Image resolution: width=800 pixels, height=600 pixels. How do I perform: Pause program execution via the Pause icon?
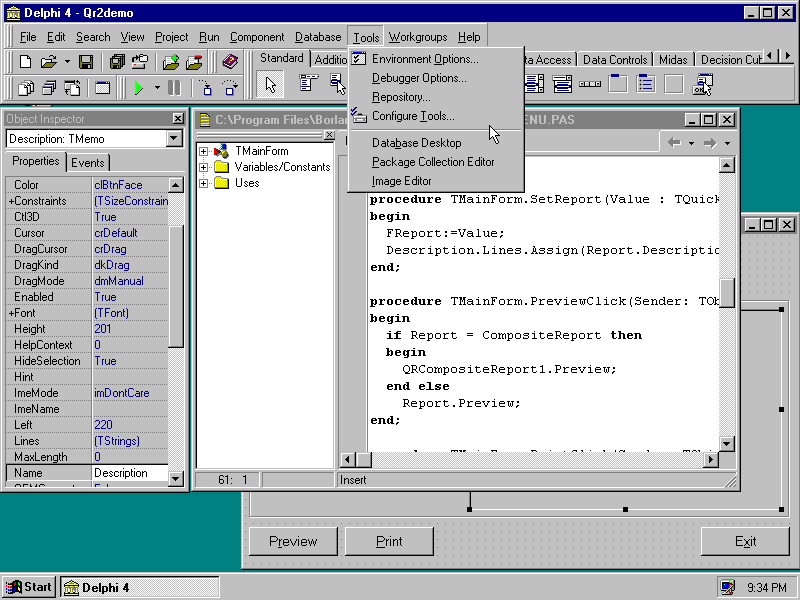(173, 88)
